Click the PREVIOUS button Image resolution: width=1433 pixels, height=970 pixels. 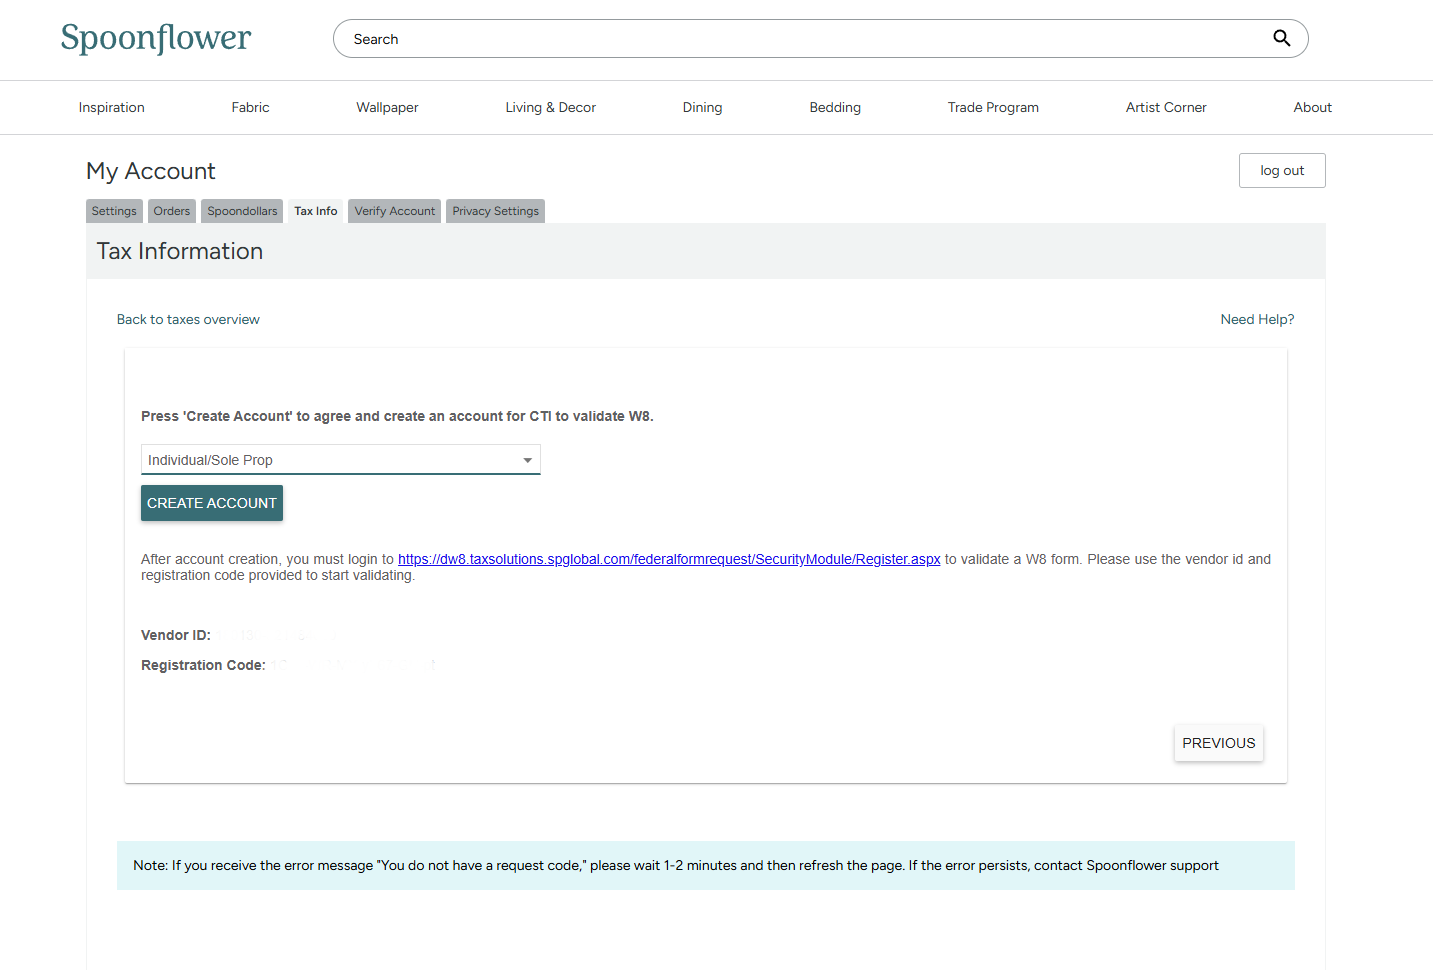[1218, 743]
